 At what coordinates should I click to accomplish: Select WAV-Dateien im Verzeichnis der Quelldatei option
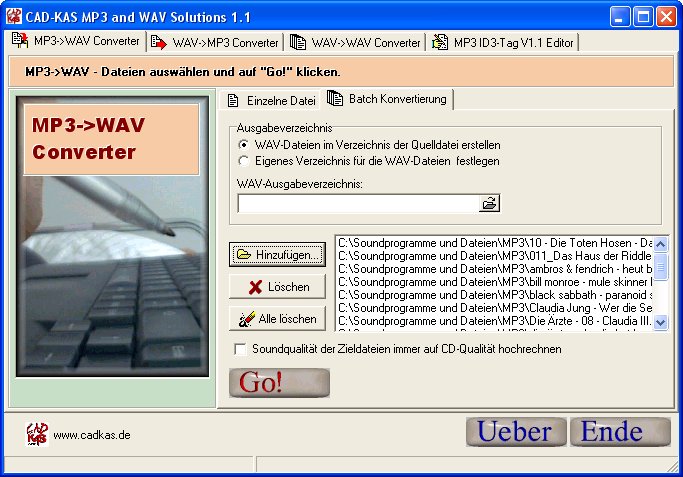(x=243, y=145)
